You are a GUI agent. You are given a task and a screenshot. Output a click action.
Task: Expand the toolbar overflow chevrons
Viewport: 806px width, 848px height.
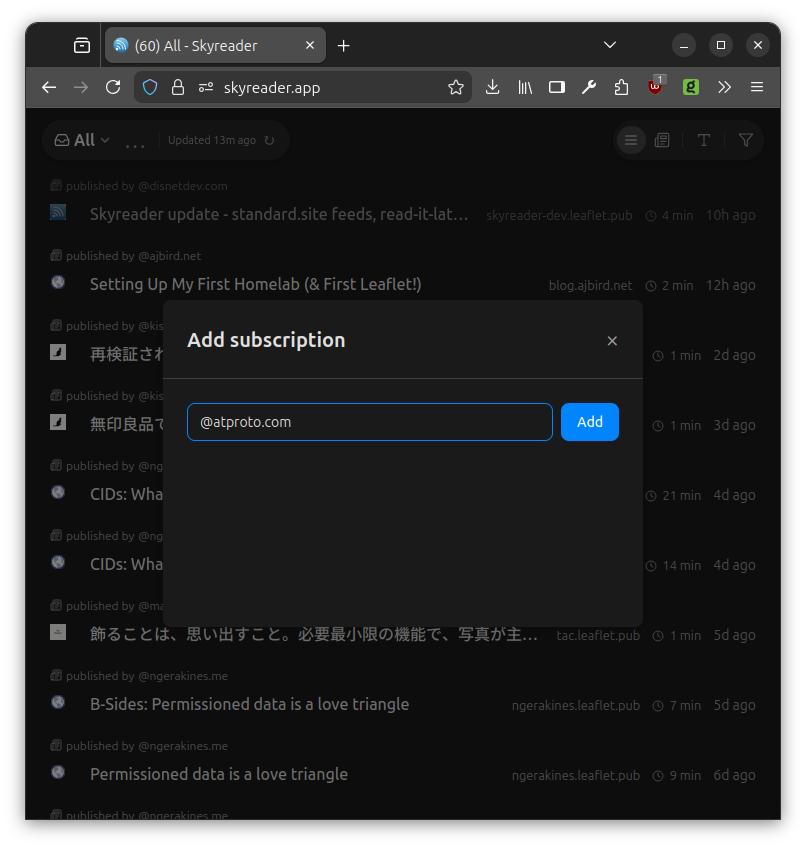click(x=725, y=88)
